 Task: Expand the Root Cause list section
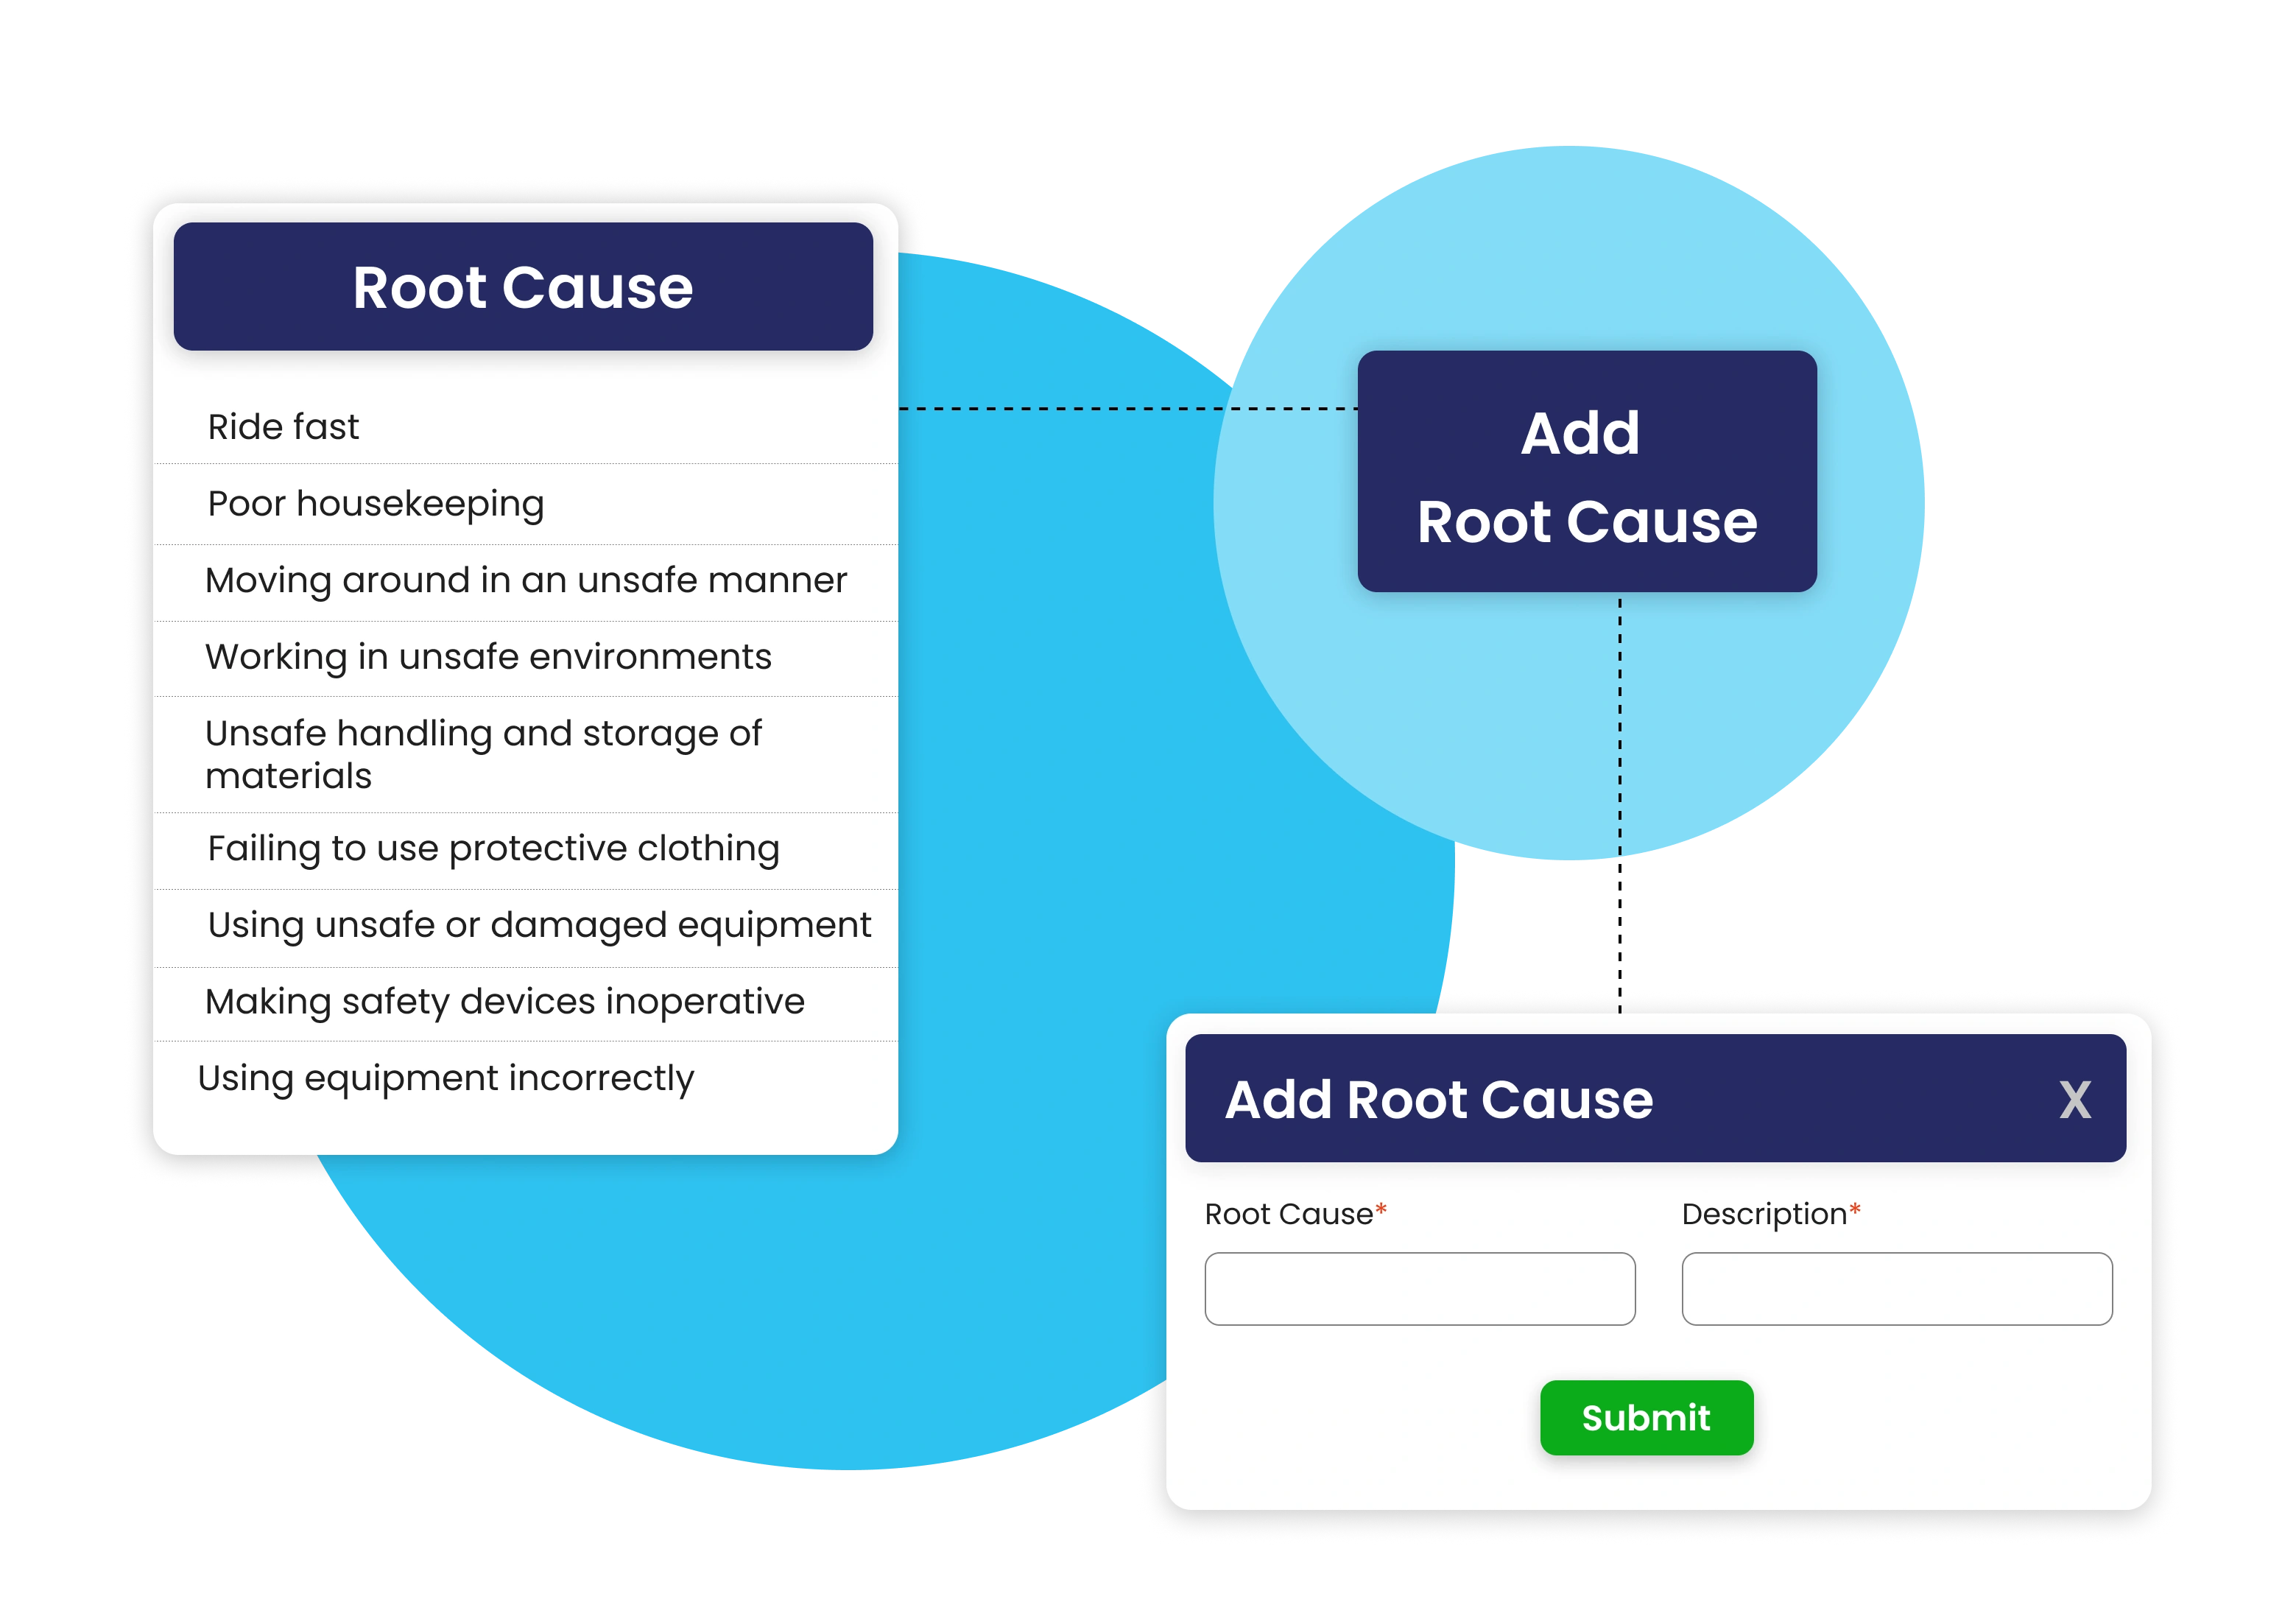524,287
